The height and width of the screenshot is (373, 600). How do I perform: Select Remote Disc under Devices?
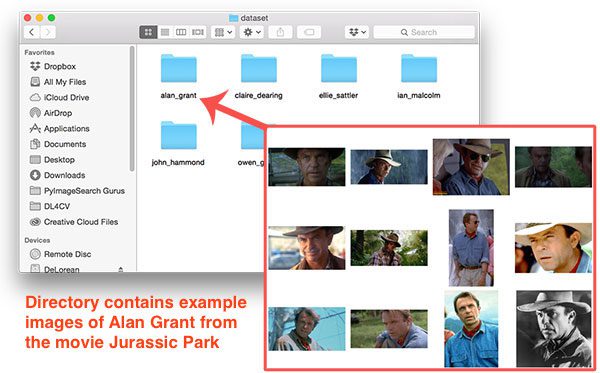tap(60, 254)
